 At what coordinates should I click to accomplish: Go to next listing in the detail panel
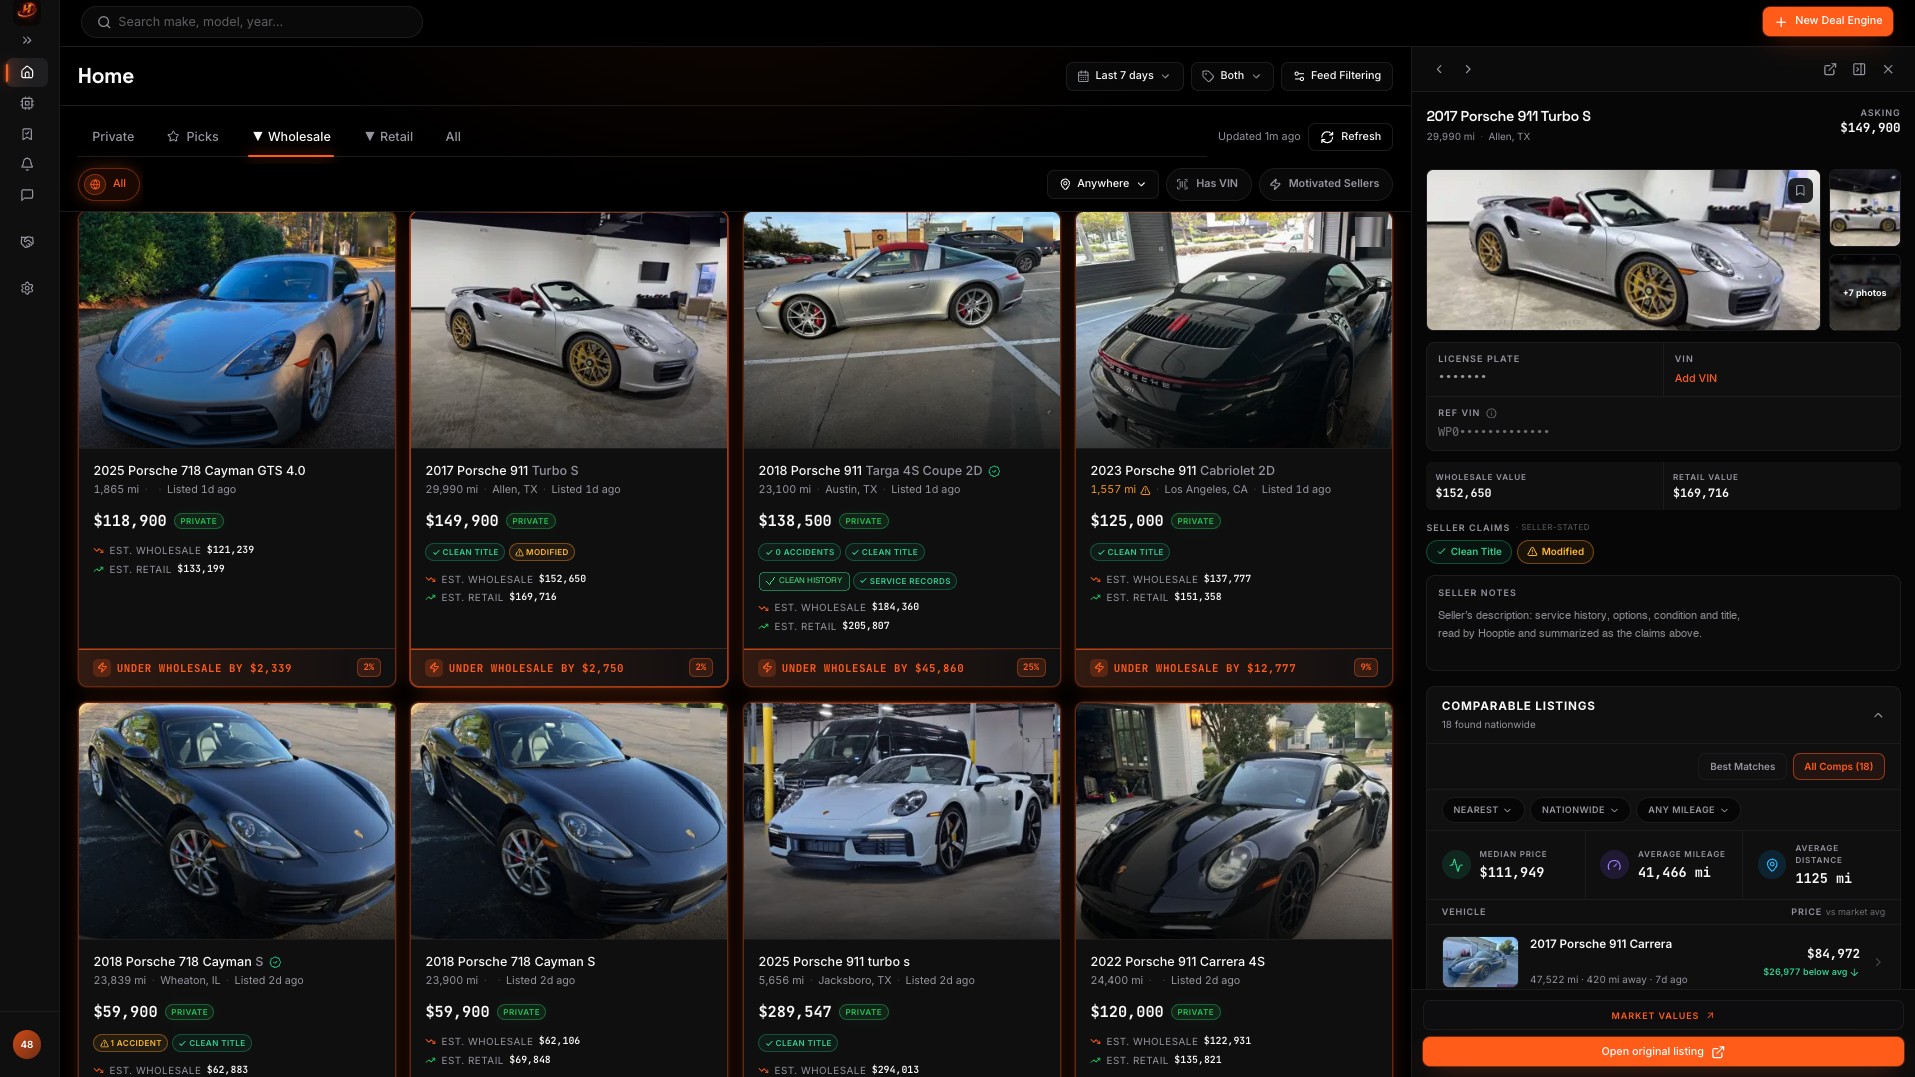(1468, 69)
